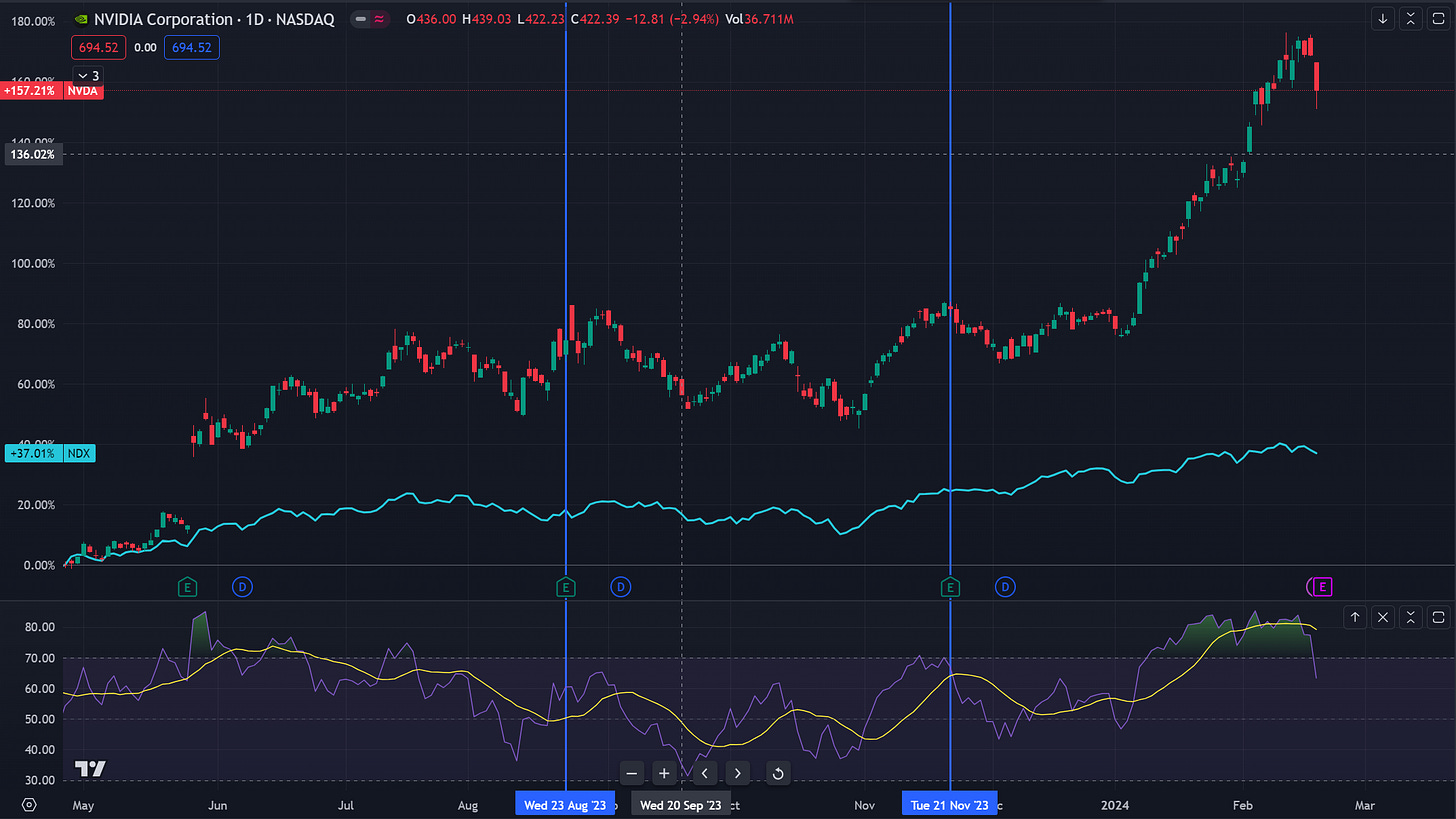Click the Mar label on the time axis

[1364, 805]
